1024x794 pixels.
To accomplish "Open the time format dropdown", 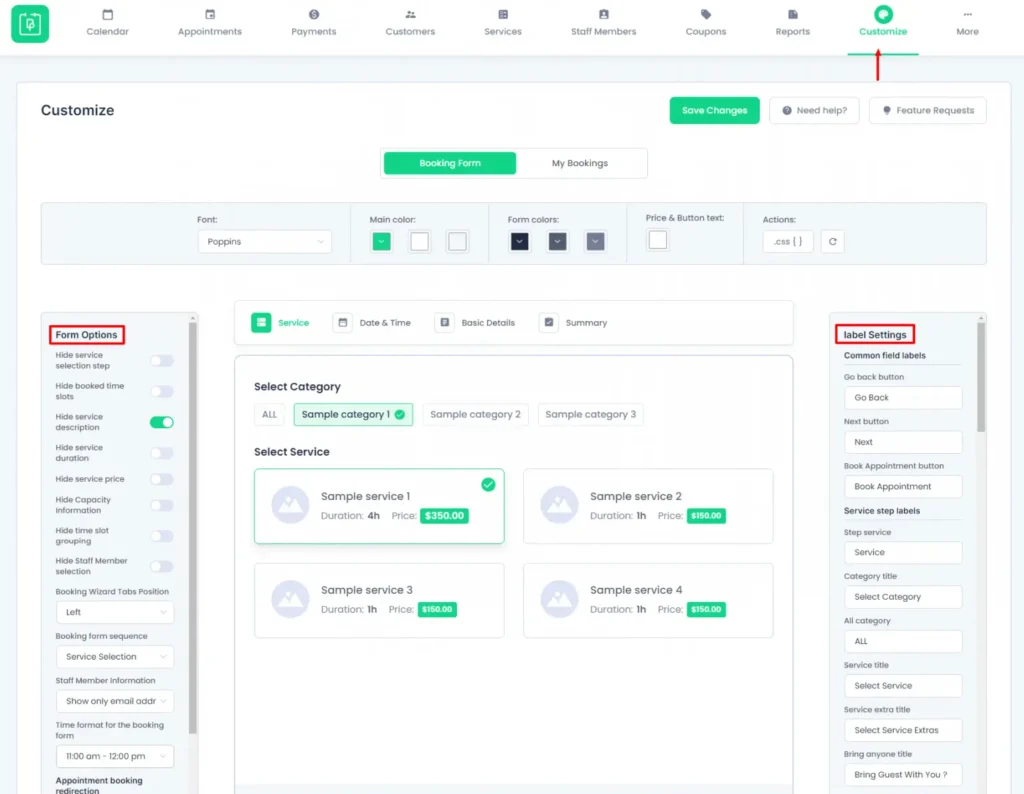I will (x=115, y=756).
